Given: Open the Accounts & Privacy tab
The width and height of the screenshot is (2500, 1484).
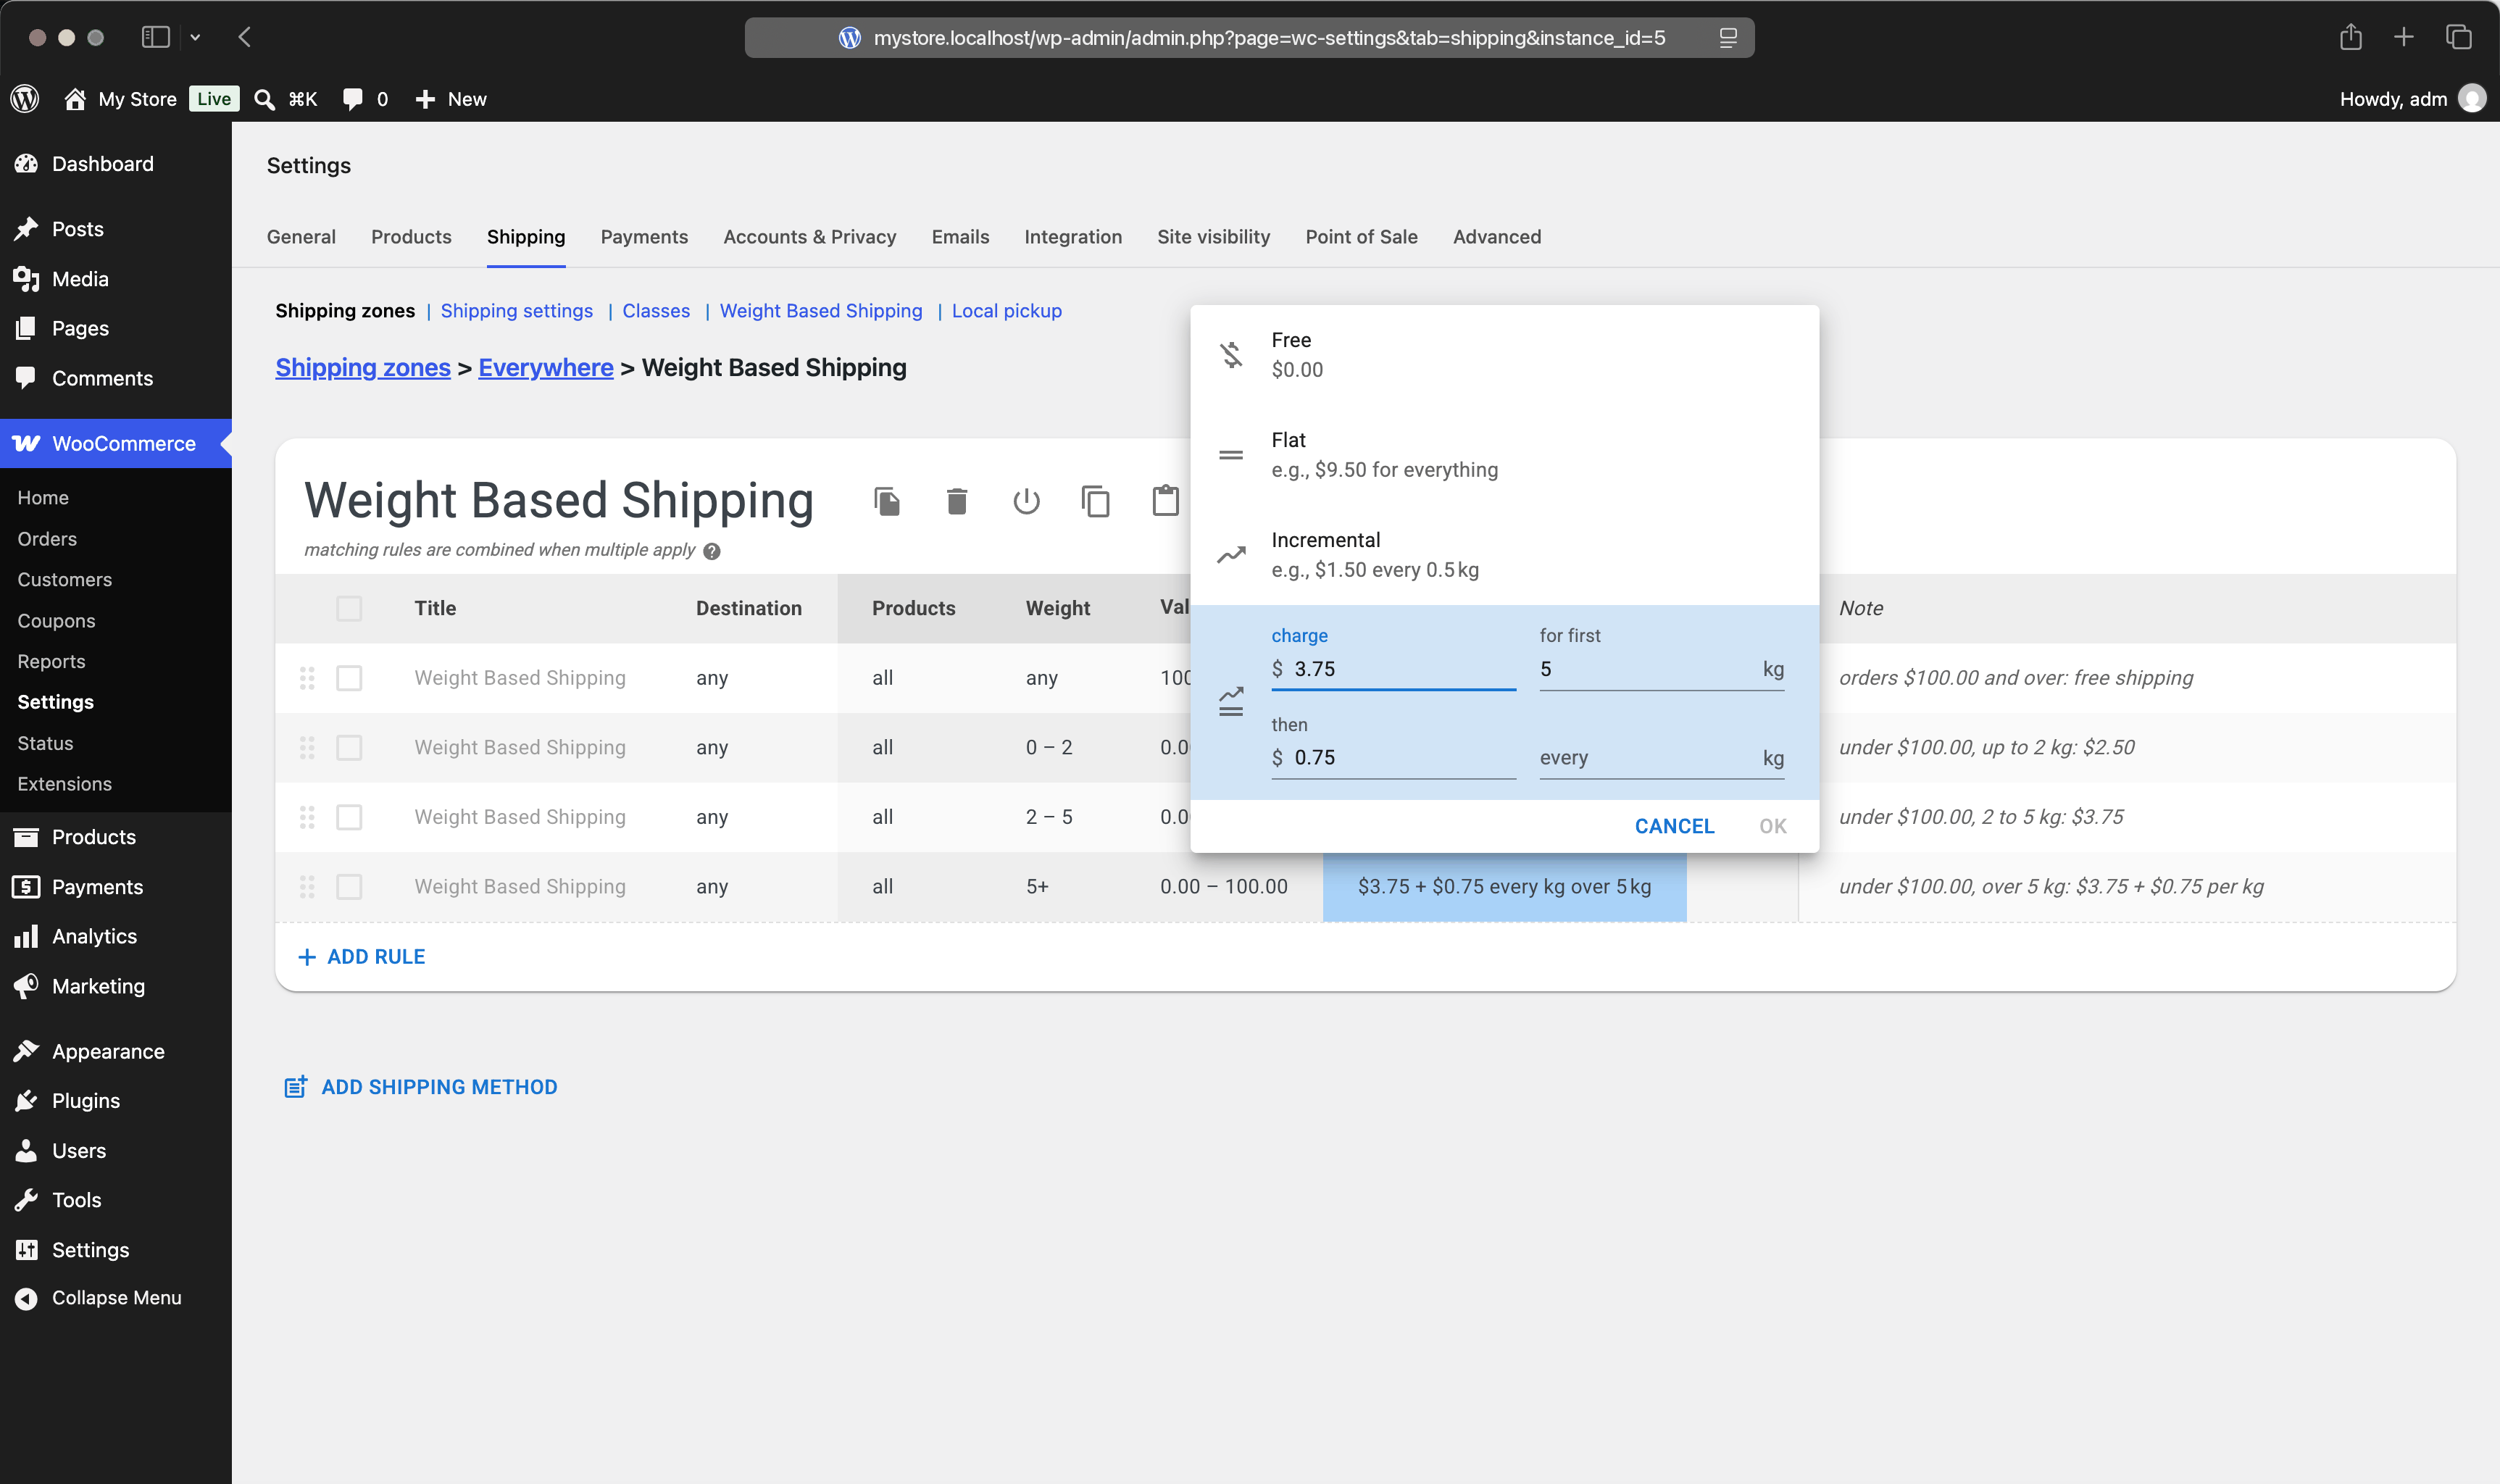Looking at the screenshot, I should 810,237.
